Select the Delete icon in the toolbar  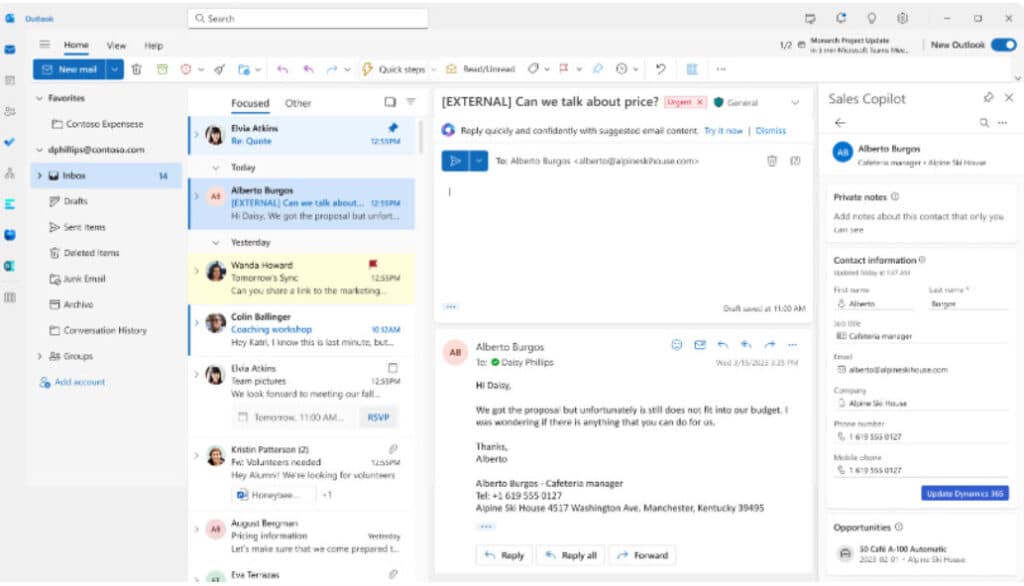(x=137, y=68)
